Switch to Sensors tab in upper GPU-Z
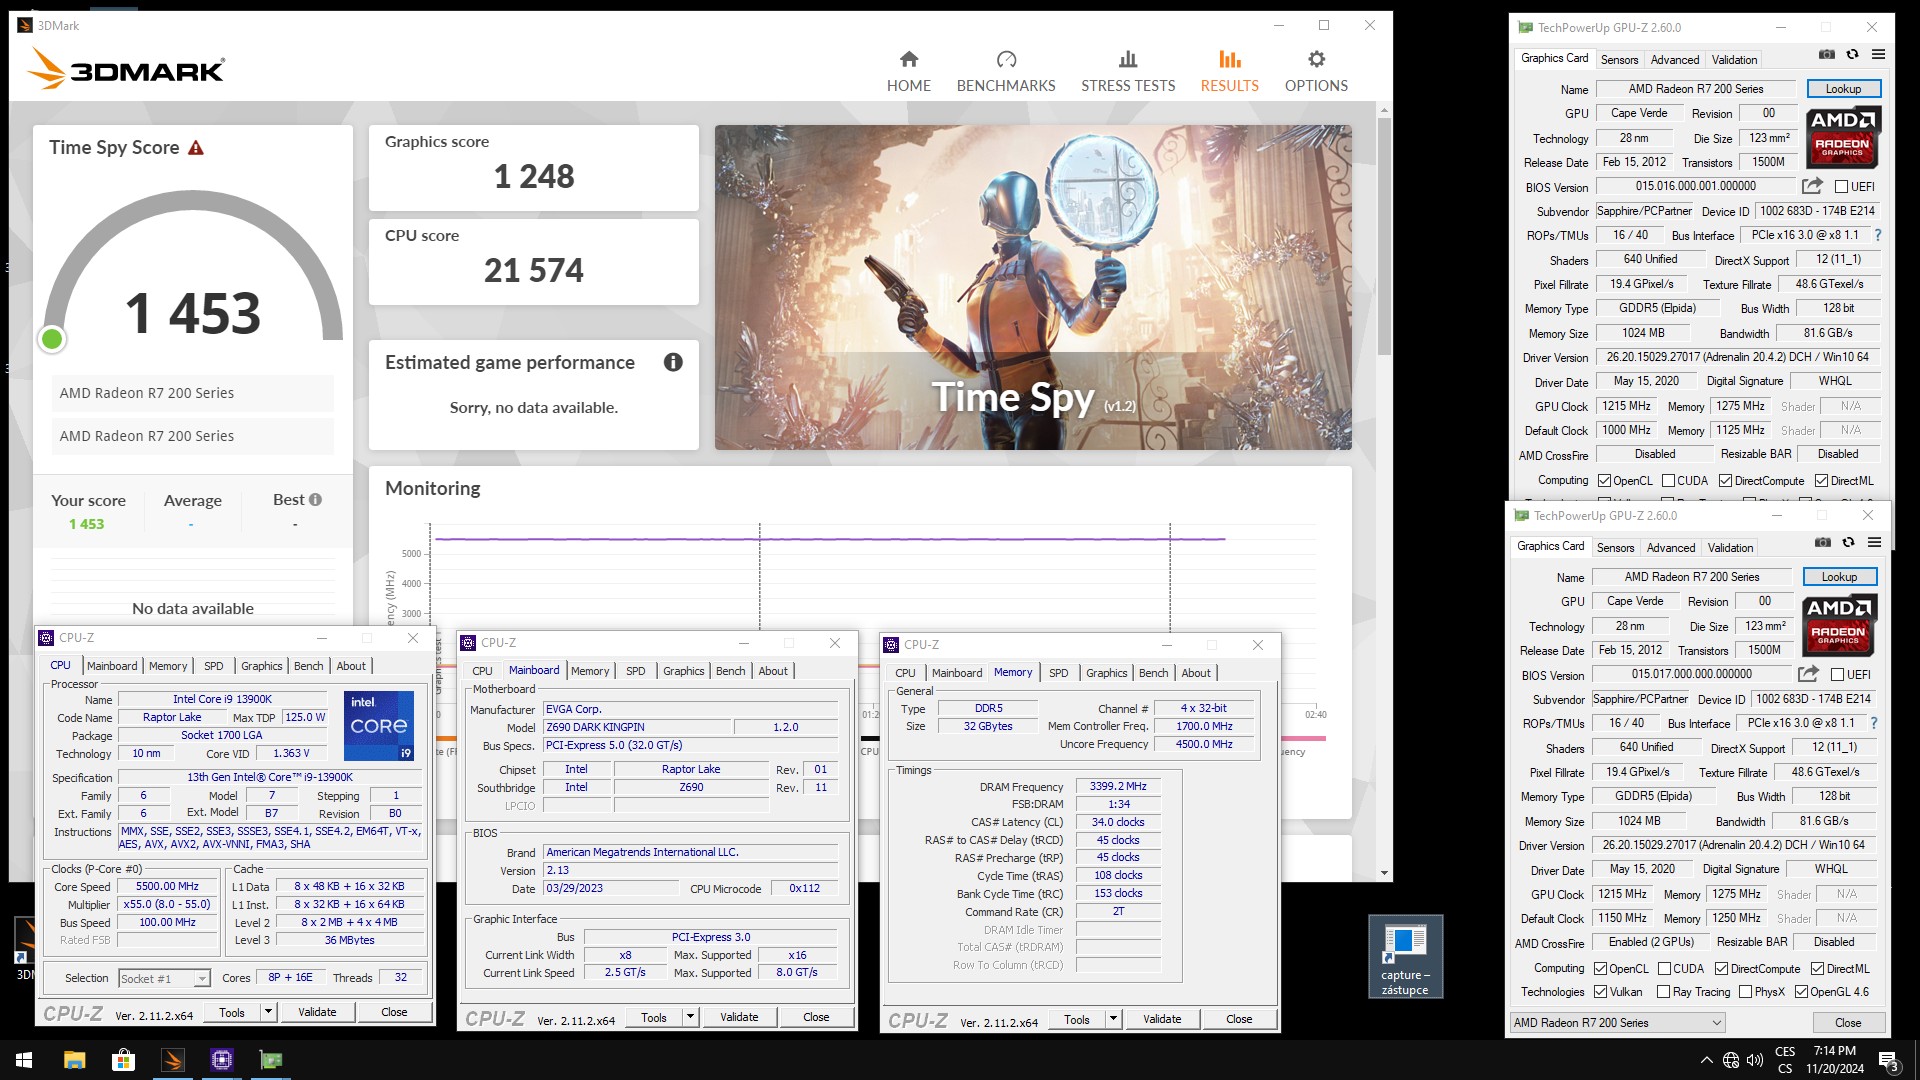 (x=1619, y=60)
